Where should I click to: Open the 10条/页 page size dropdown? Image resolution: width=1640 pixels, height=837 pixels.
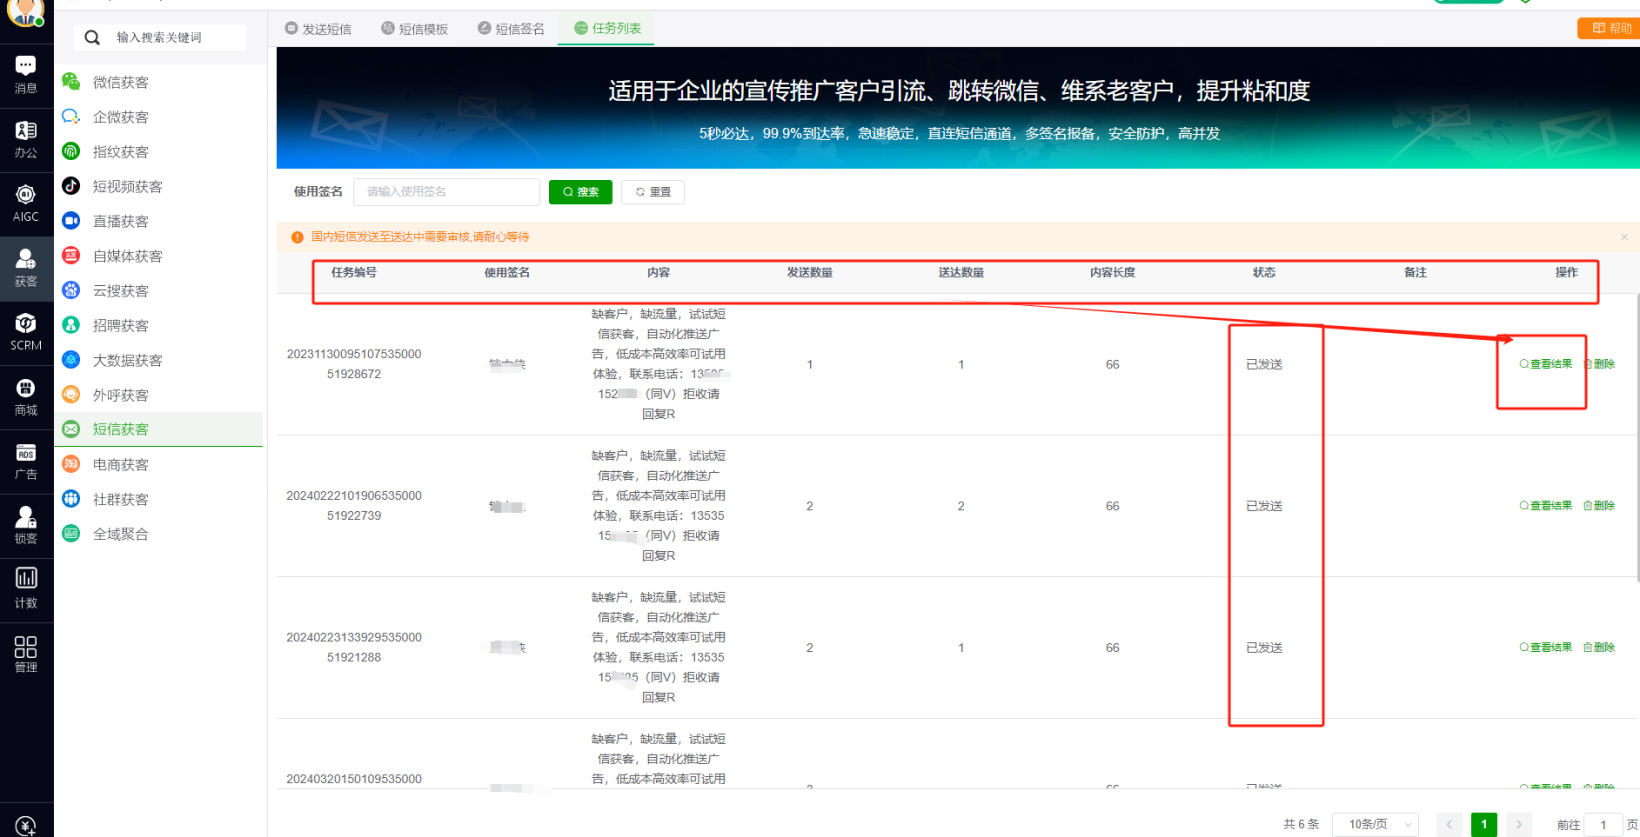[1375, 825]
